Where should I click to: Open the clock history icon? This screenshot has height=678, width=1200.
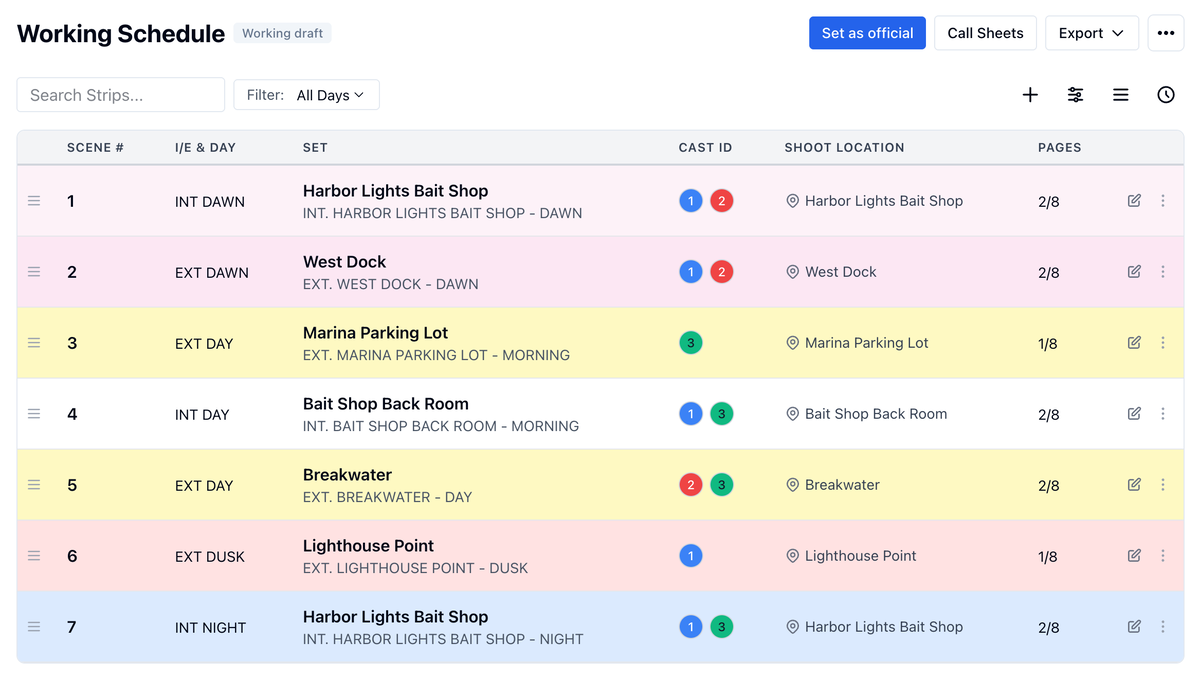click(1166, 95)
